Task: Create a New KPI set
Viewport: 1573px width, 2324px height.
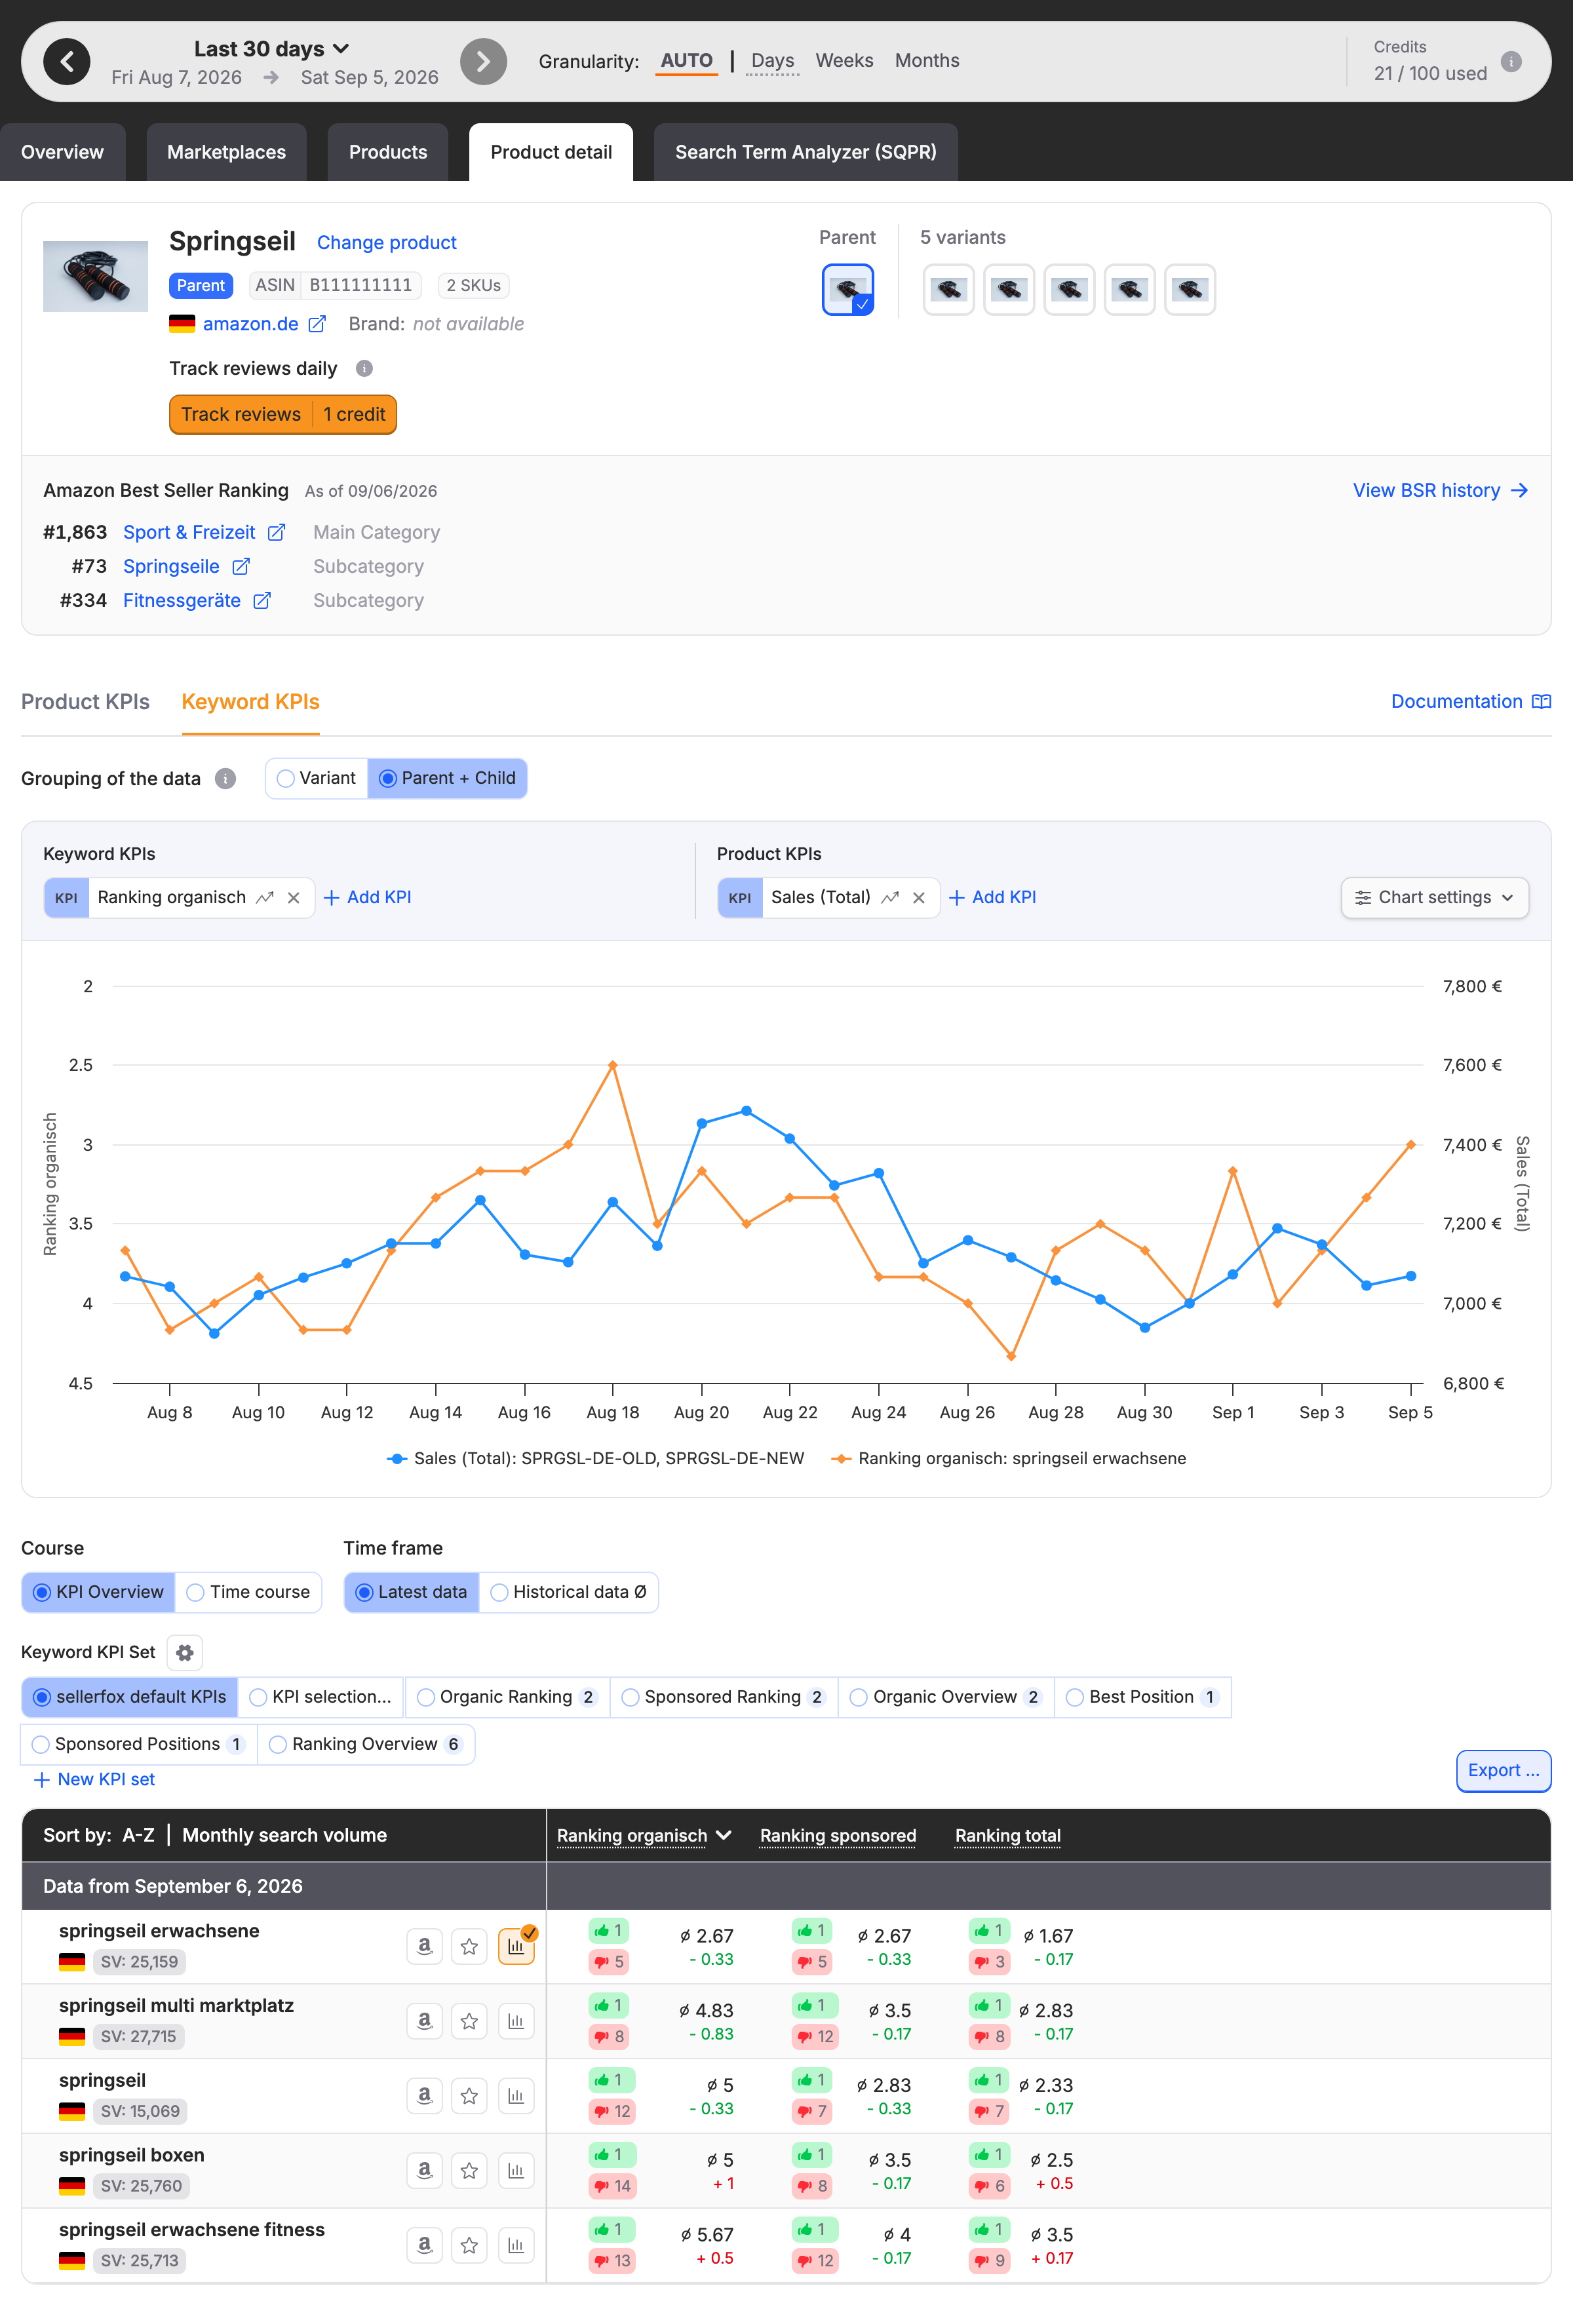Action: click(x=95, y=1780)
